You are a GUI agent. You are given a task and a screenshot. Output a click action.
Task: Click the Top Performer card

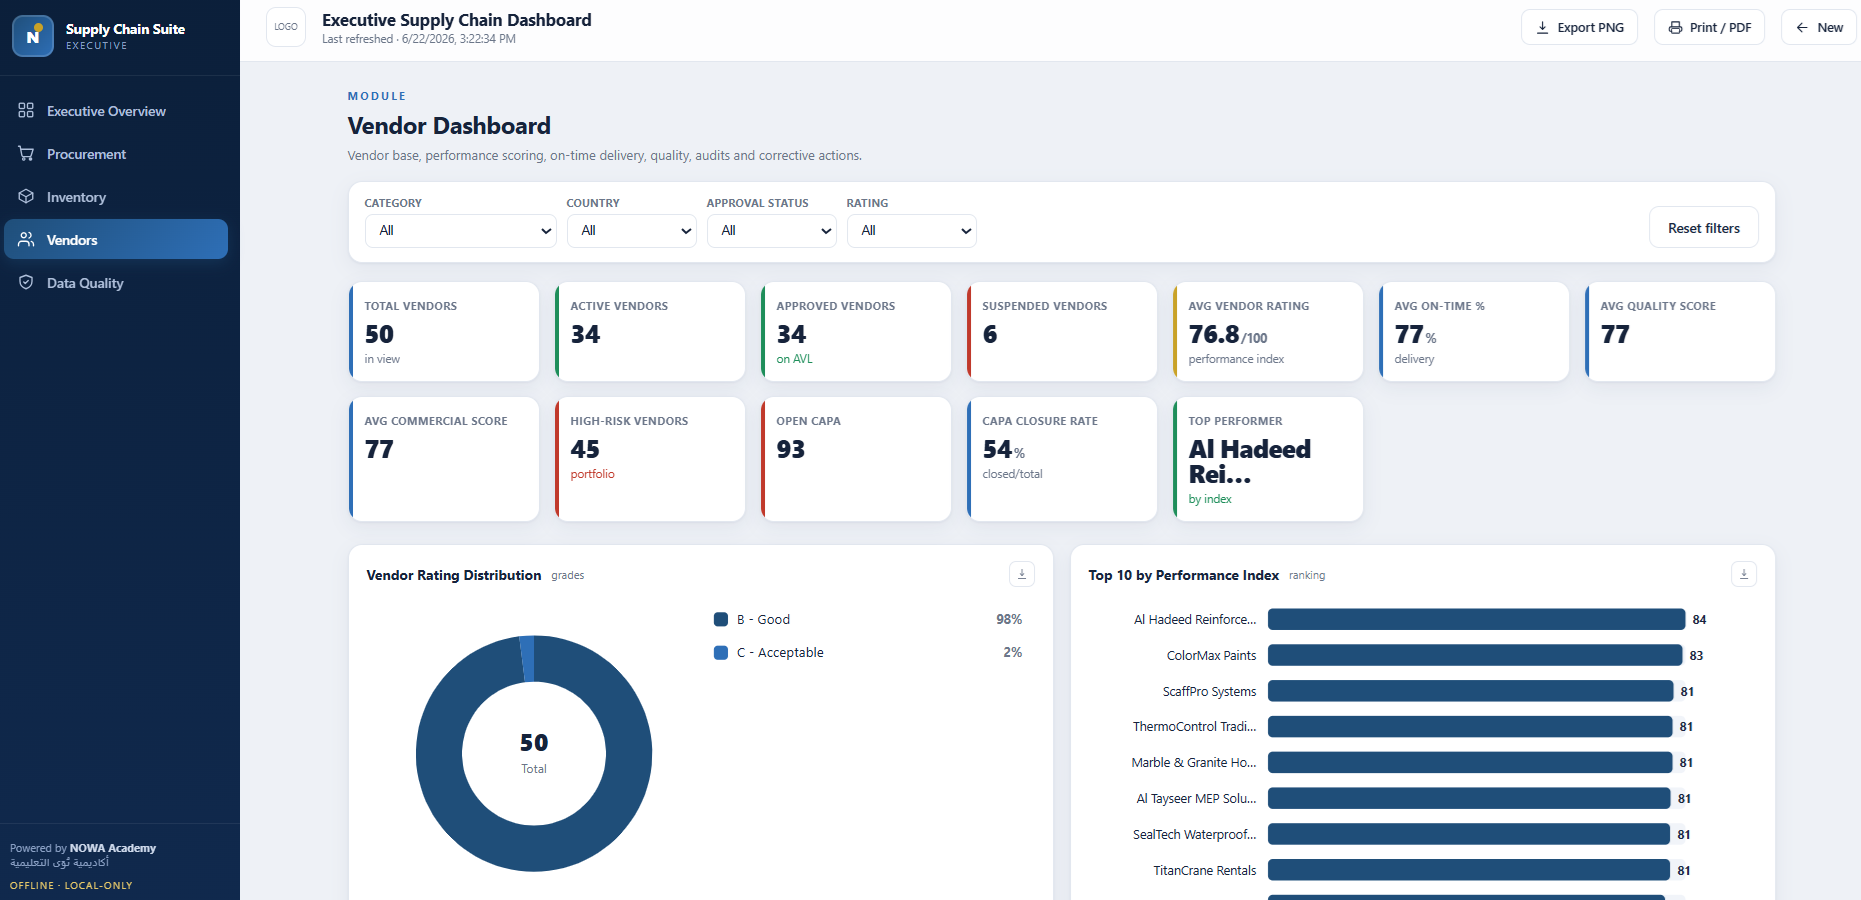coord(1268,459)
